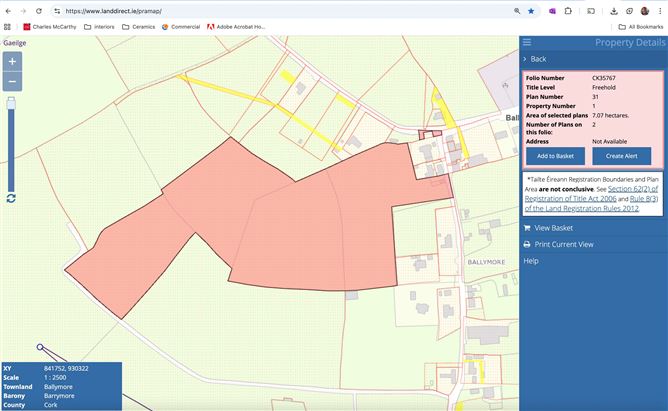The height and width of the screenshot is (411, 668).
Task: Click the Create Alert button
Action: (x=621, y=157)
